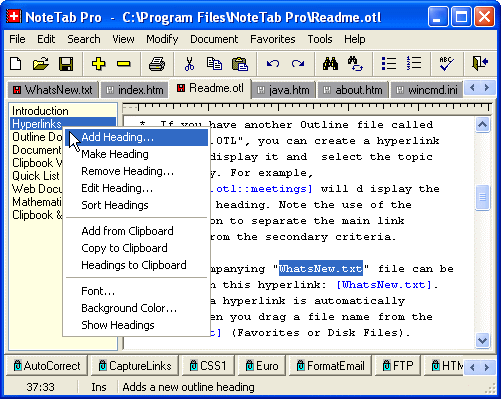
Task: Open the AutoCorrect clipbook library
Action: coord(47,366)
